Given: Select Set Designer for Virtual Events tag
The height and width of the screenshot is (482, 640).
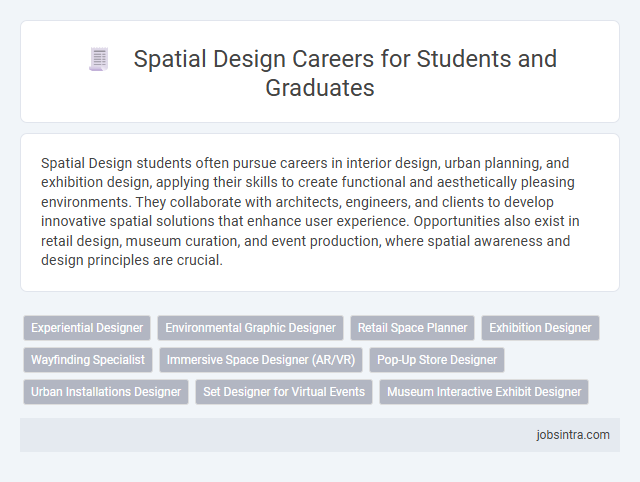Looking at the screenshot, I should click(284, 392).
